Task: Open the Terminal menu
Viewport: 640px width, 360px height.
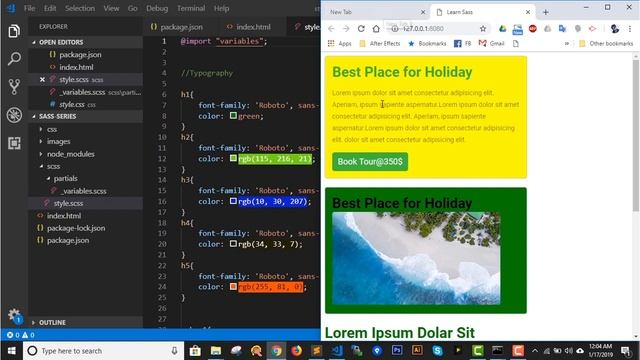Action: point(191,8)
